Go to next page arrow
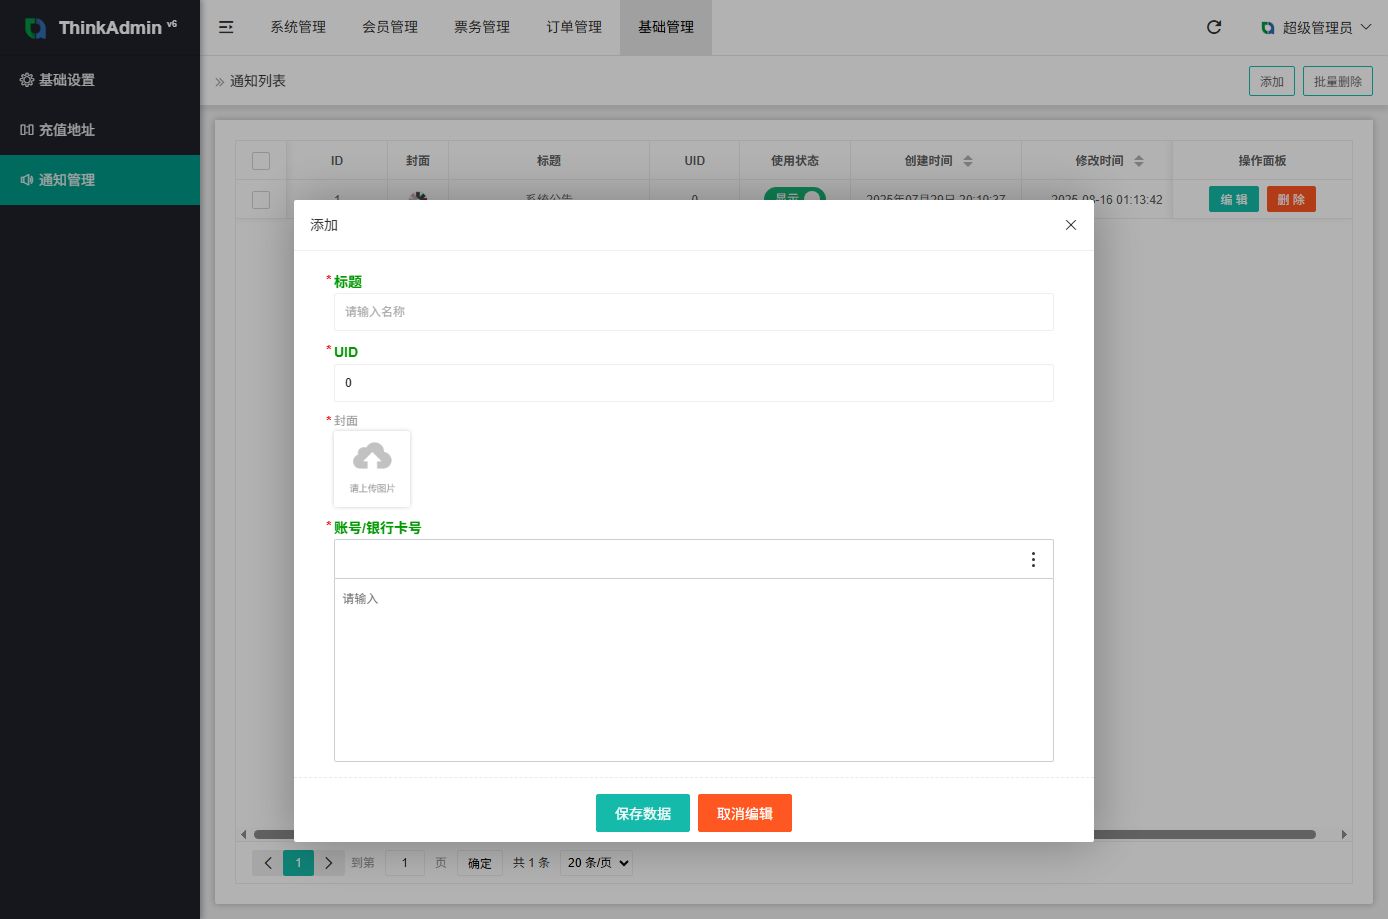 point(328,863)
